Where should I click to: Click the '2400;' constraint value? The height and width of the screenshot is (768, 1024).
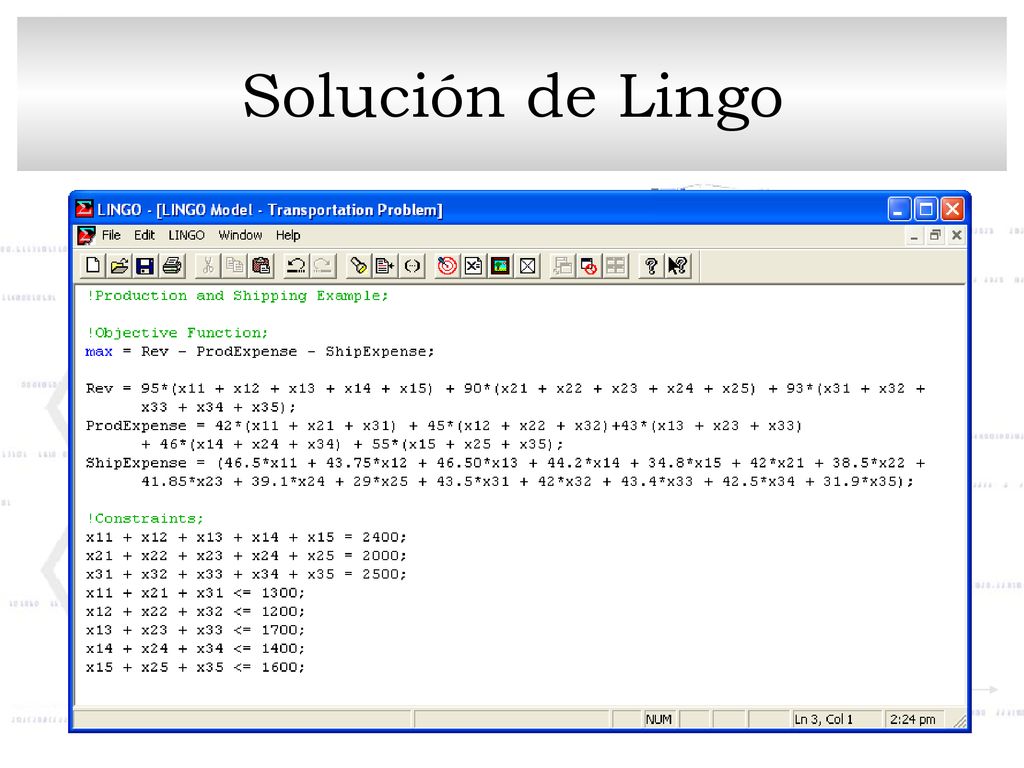point(384,537)
